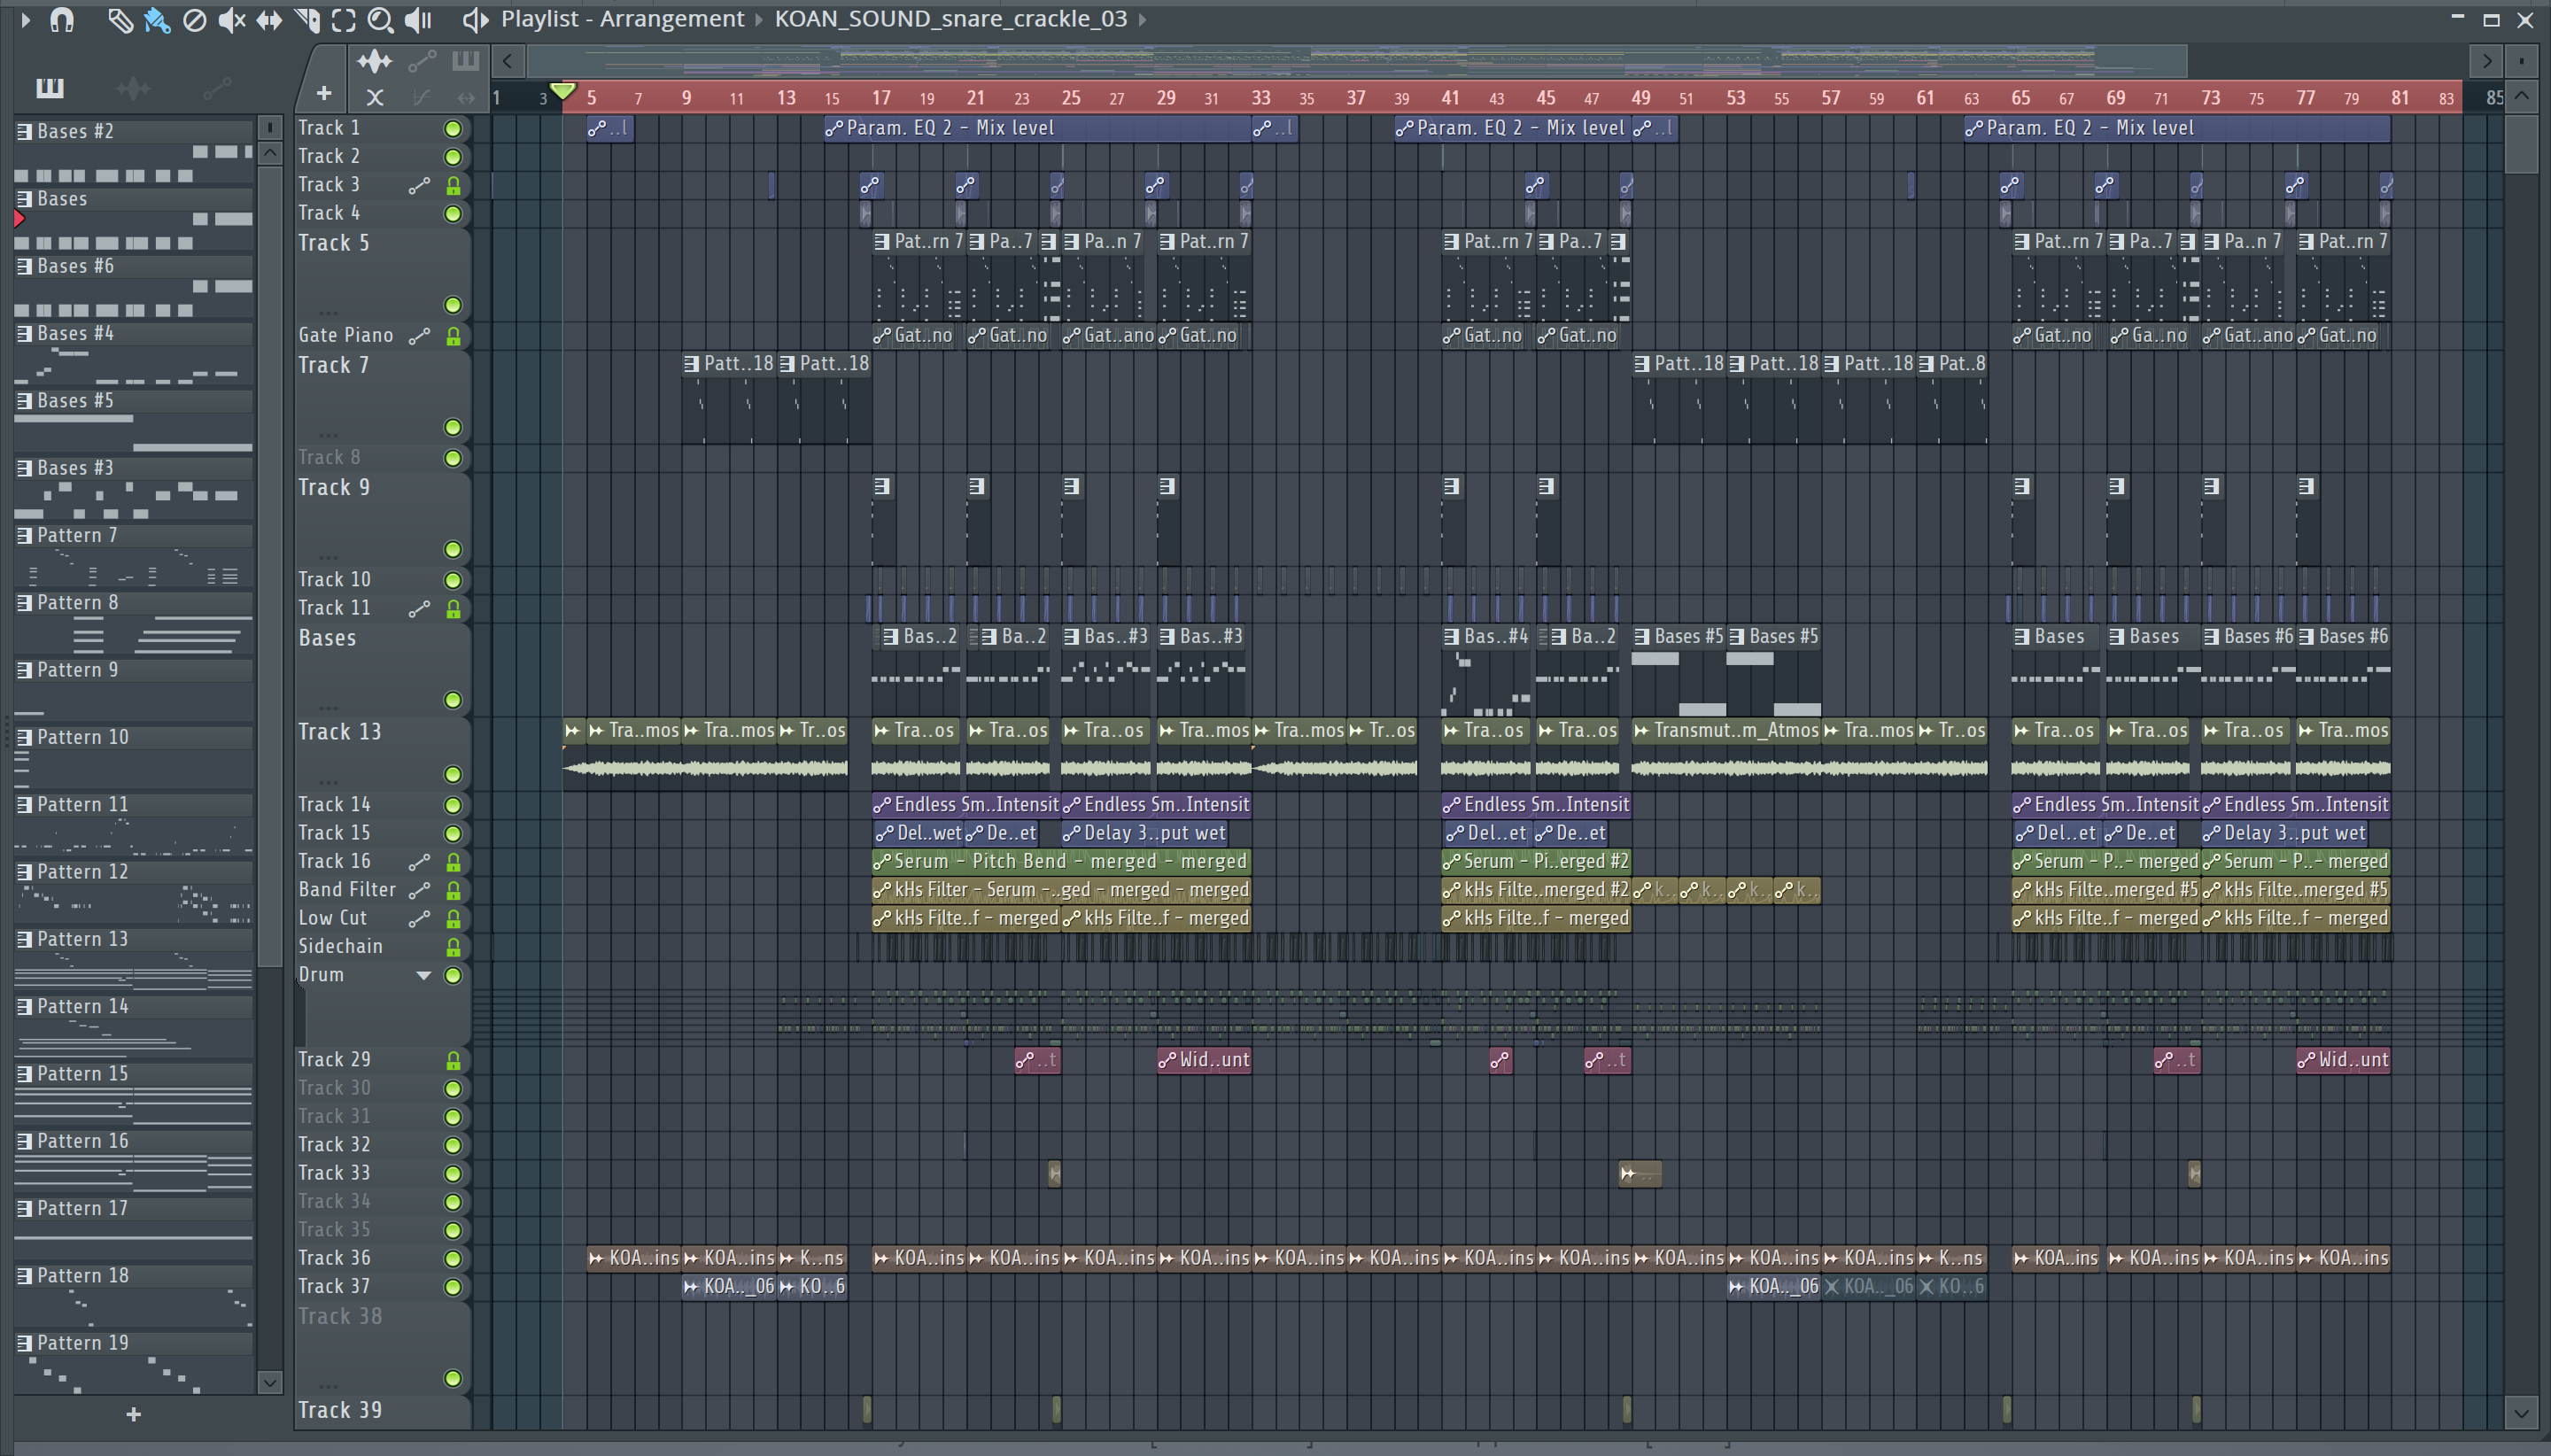Switch clip source to automation
The height and width of the screenshot is (1456, 2551).
[x=422, y=61]
